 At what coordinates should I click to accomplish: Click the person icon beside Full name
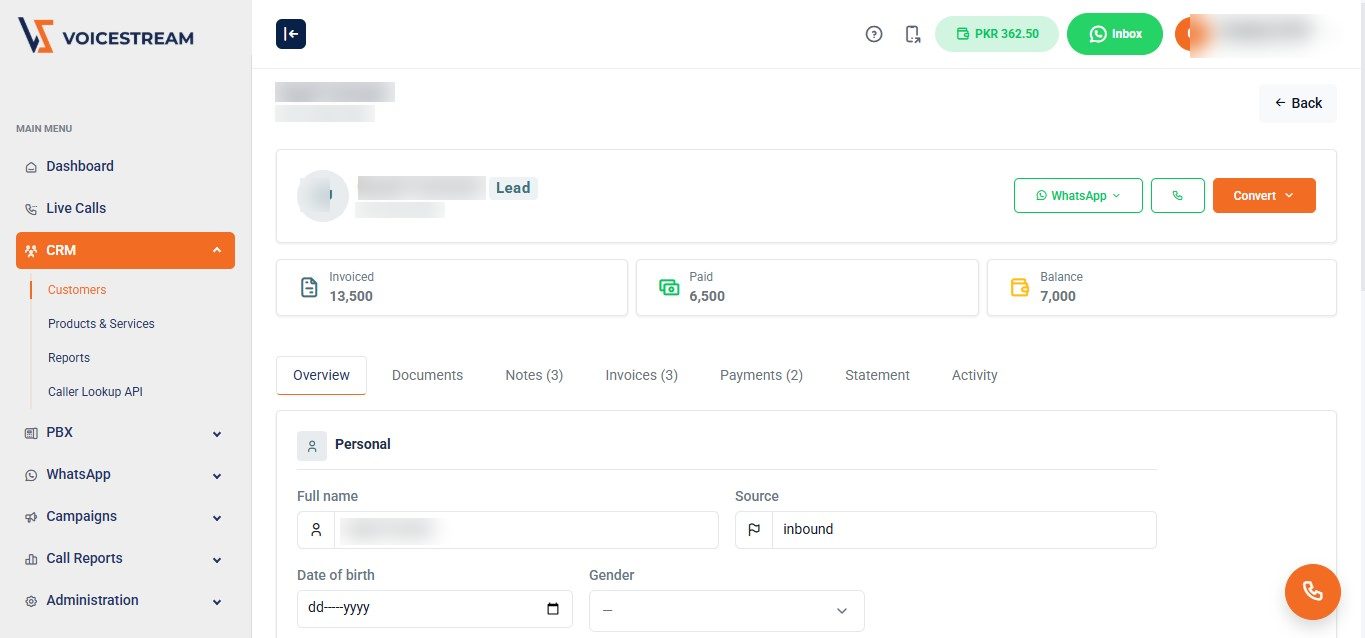316,530
